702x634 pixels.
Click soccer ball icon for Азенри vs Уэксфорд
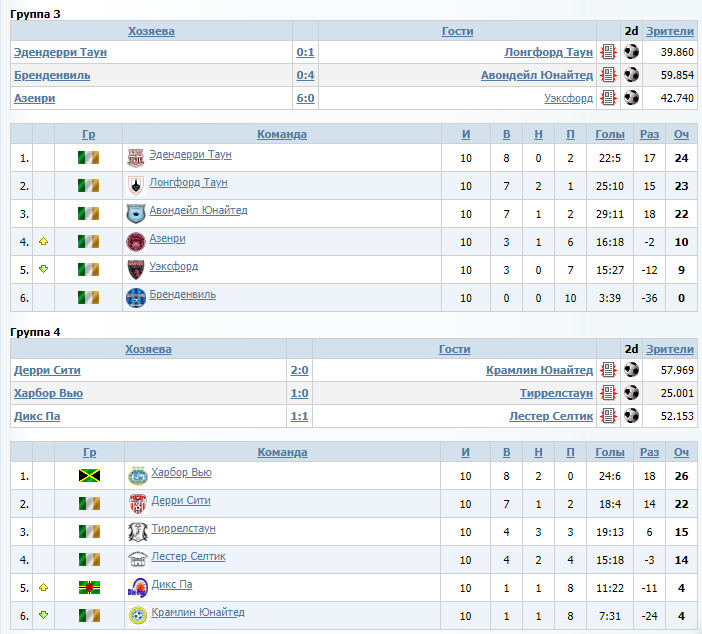[631, 97]
